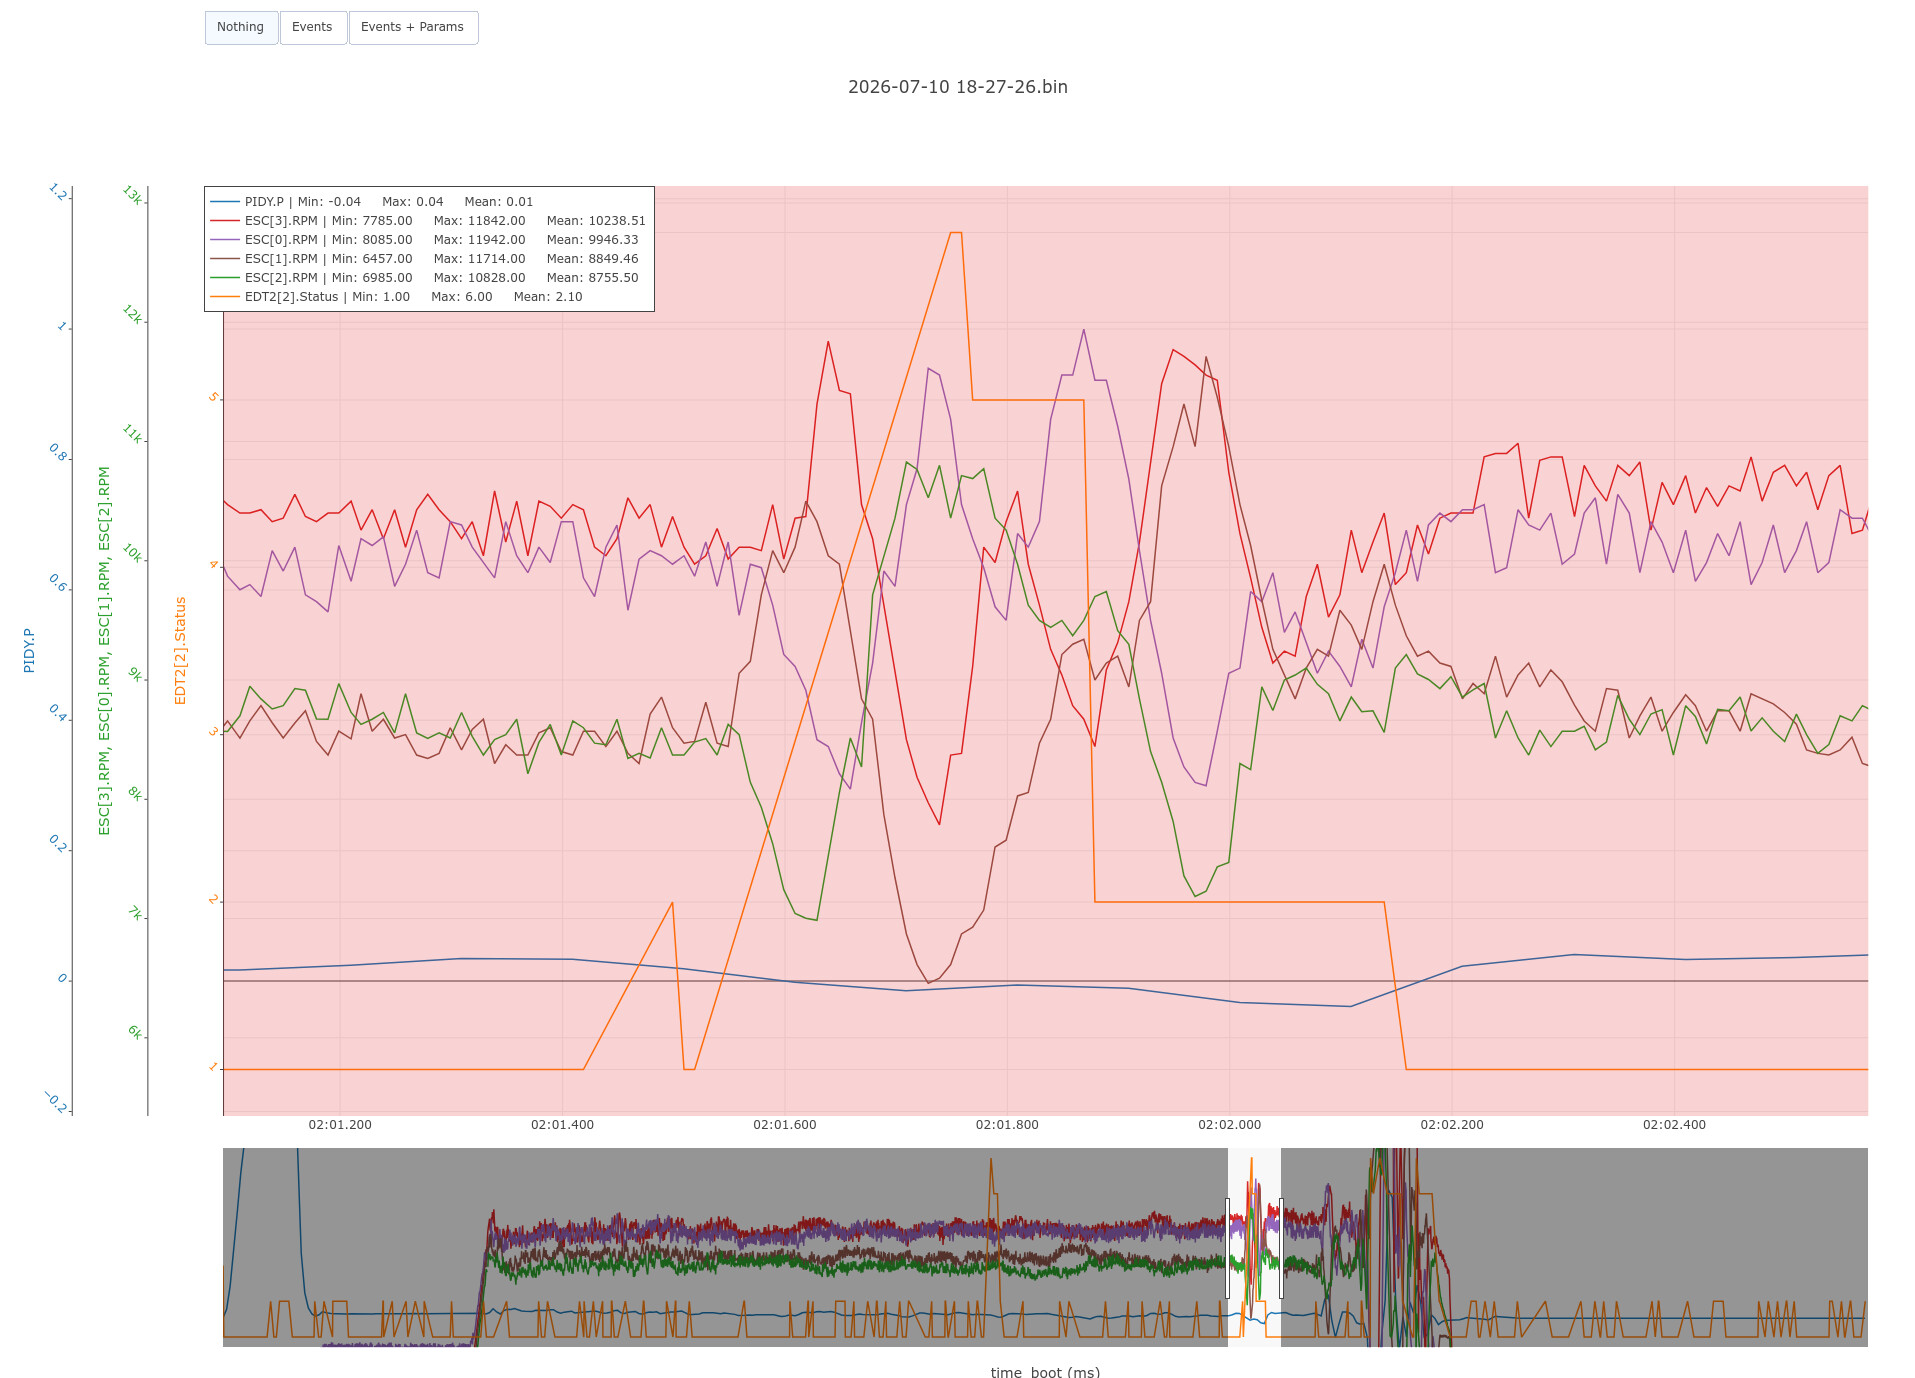1915x1378 pixels.
Task: Click the 13k RPM axis tick
Action: coord(133,195)
